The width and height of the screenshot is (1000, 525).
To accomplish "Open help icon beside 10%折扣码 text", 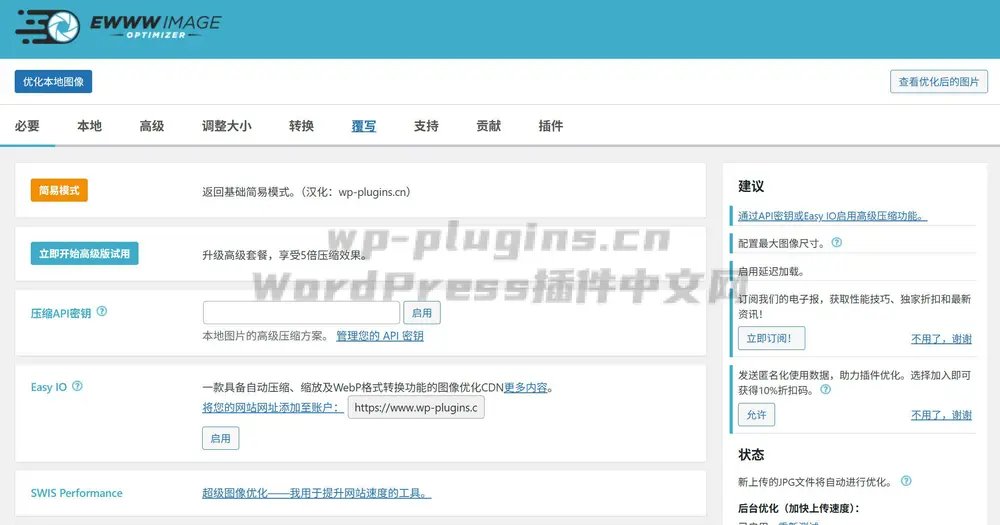I will click(x=825, y=389).
